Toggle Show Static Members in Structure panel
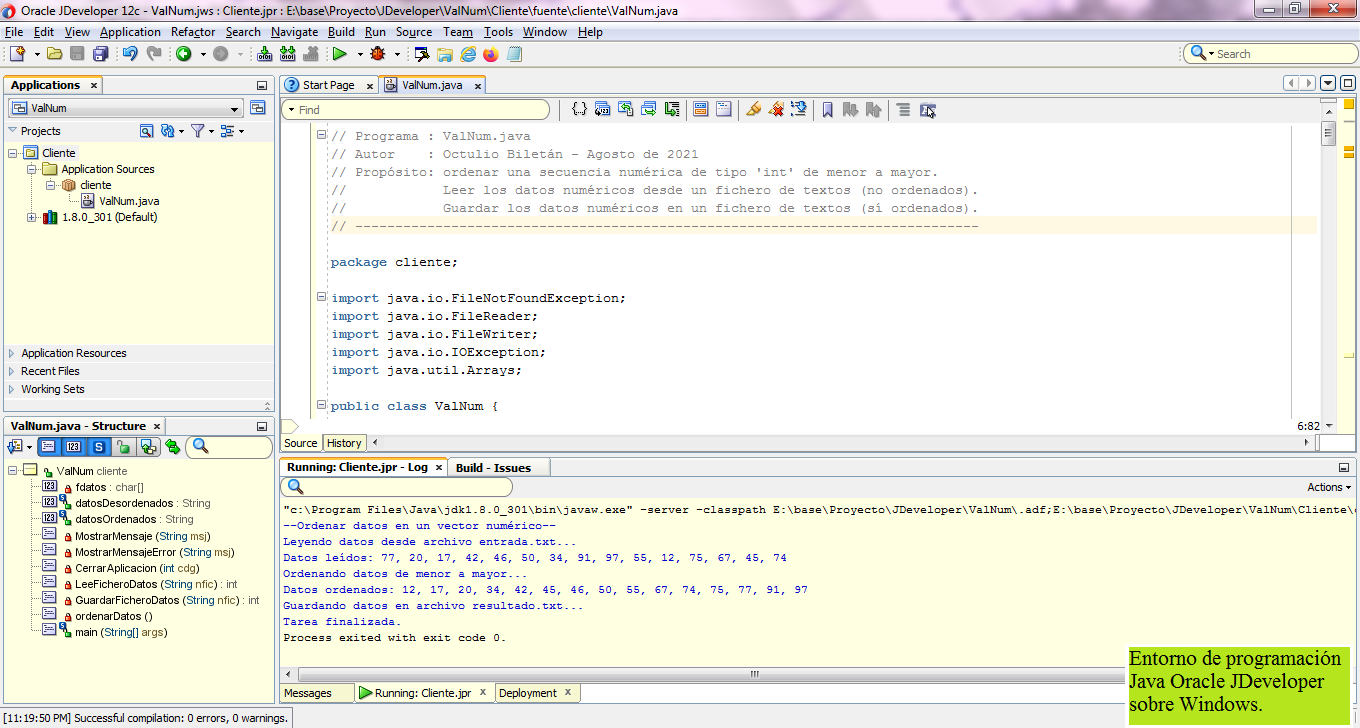 point(99,447)
